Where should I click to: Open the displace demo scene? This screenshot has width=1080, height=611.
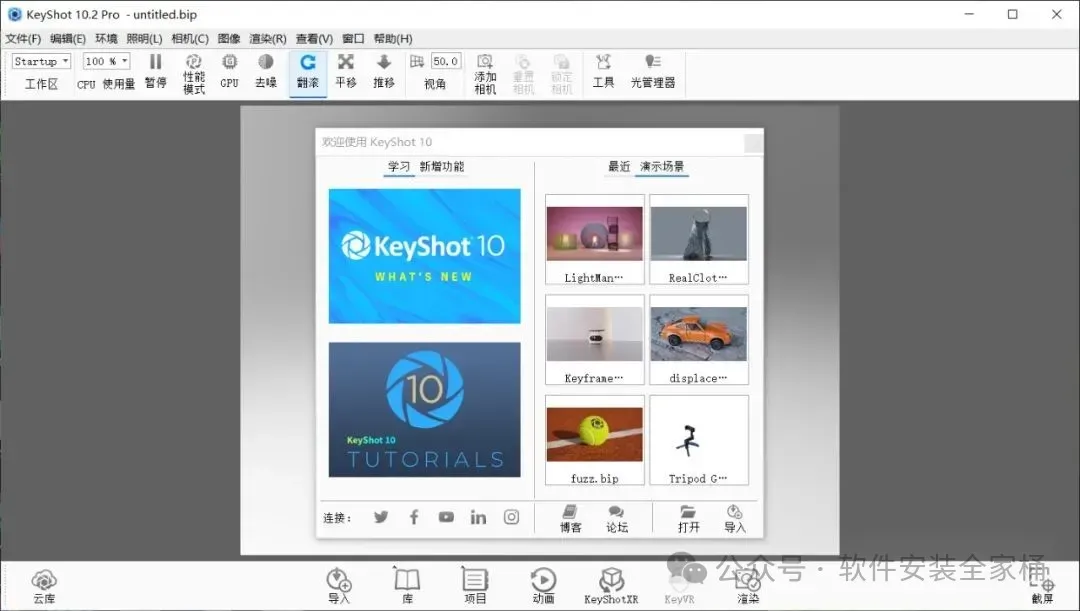(x=698, y=340)
